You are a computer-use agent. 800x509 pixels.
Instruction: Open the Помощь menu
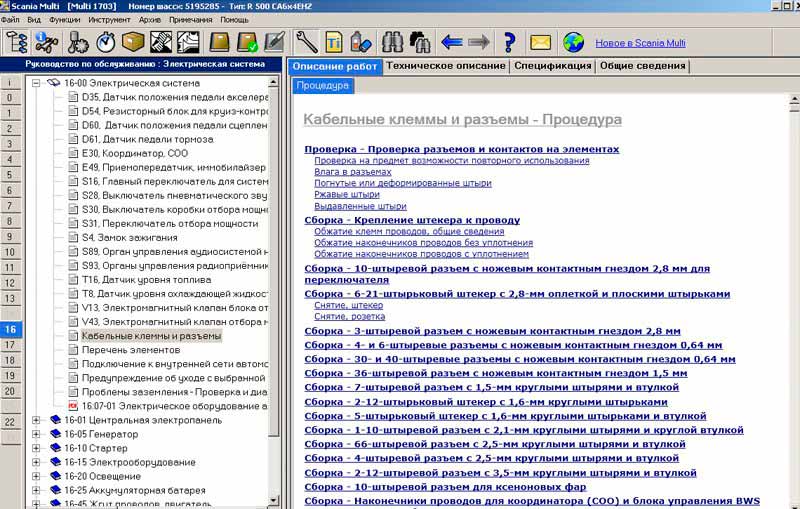tap(234, 20)
